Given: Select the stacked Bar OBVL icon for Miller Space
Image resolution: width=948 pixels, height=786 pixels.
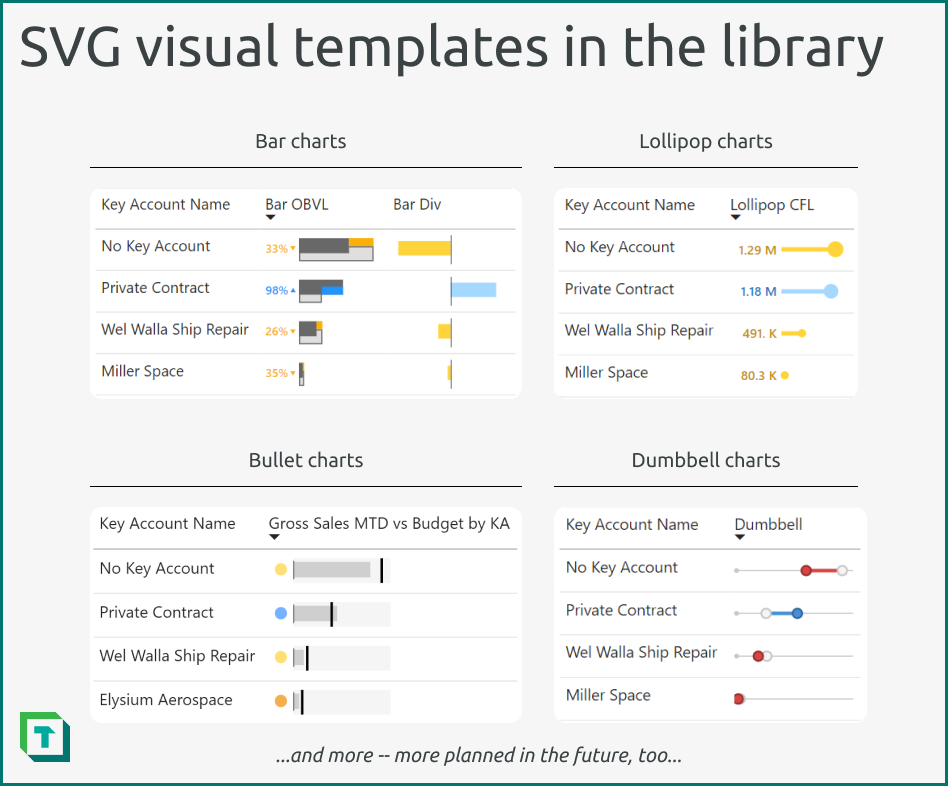Looking at the screenshot, I should (302, 373).
